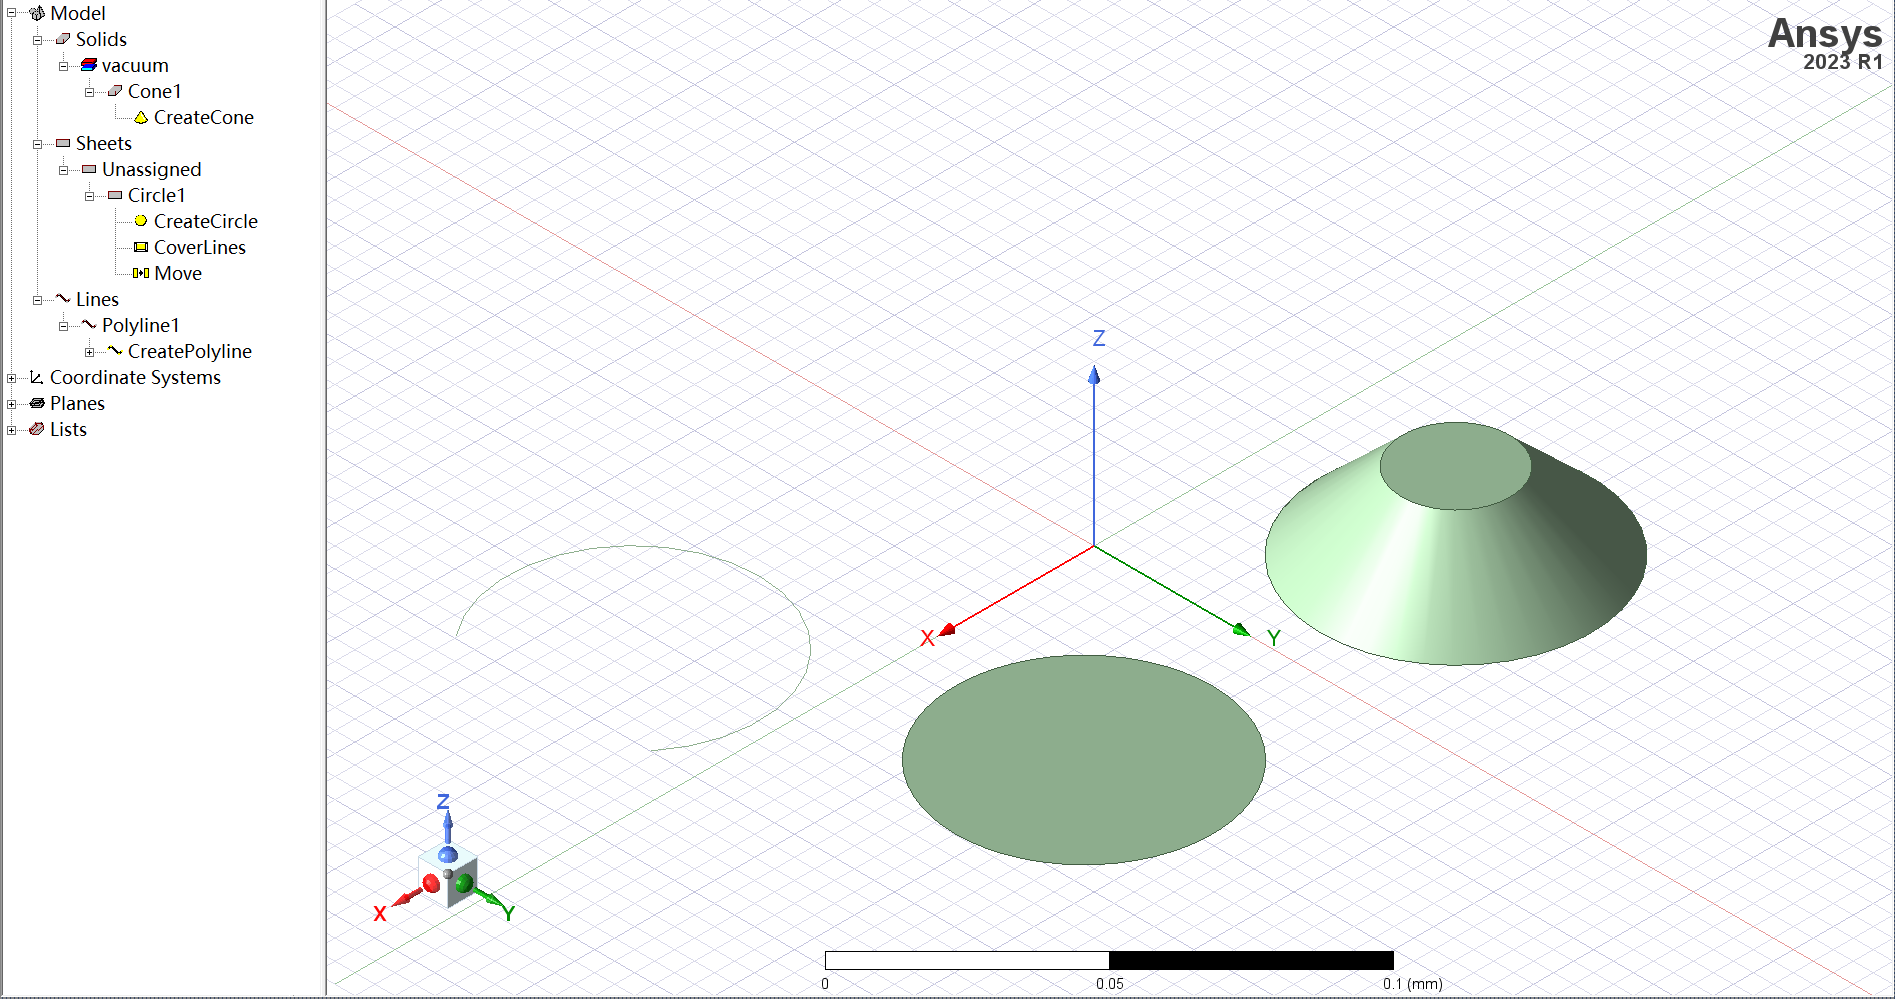Image resolution: width=1895 pixels, height=999 pixels.
Task: Click the Planes icon
Action: 37,403
